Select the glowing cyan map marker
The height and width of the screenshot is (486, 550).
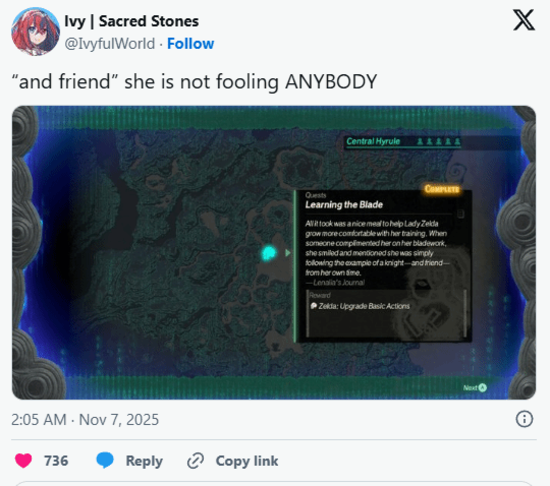pos(269,253)
